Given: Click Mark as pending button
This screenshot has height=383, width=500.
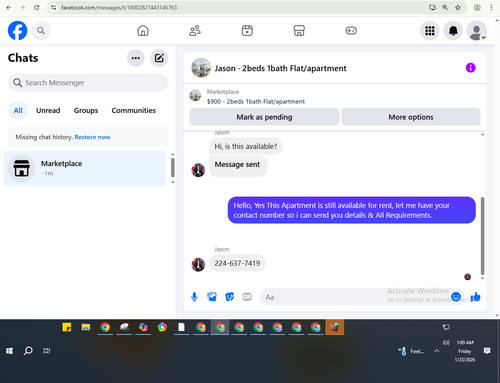Looking at the screenshot, I should [x=264, y=117].
